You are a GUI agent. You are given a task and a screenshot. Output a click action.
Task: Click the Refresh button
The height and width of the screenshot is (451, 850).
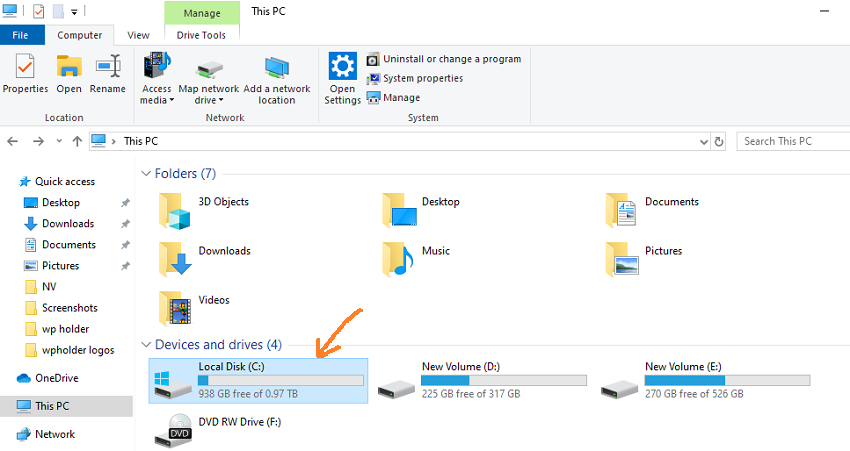(719, 141)
